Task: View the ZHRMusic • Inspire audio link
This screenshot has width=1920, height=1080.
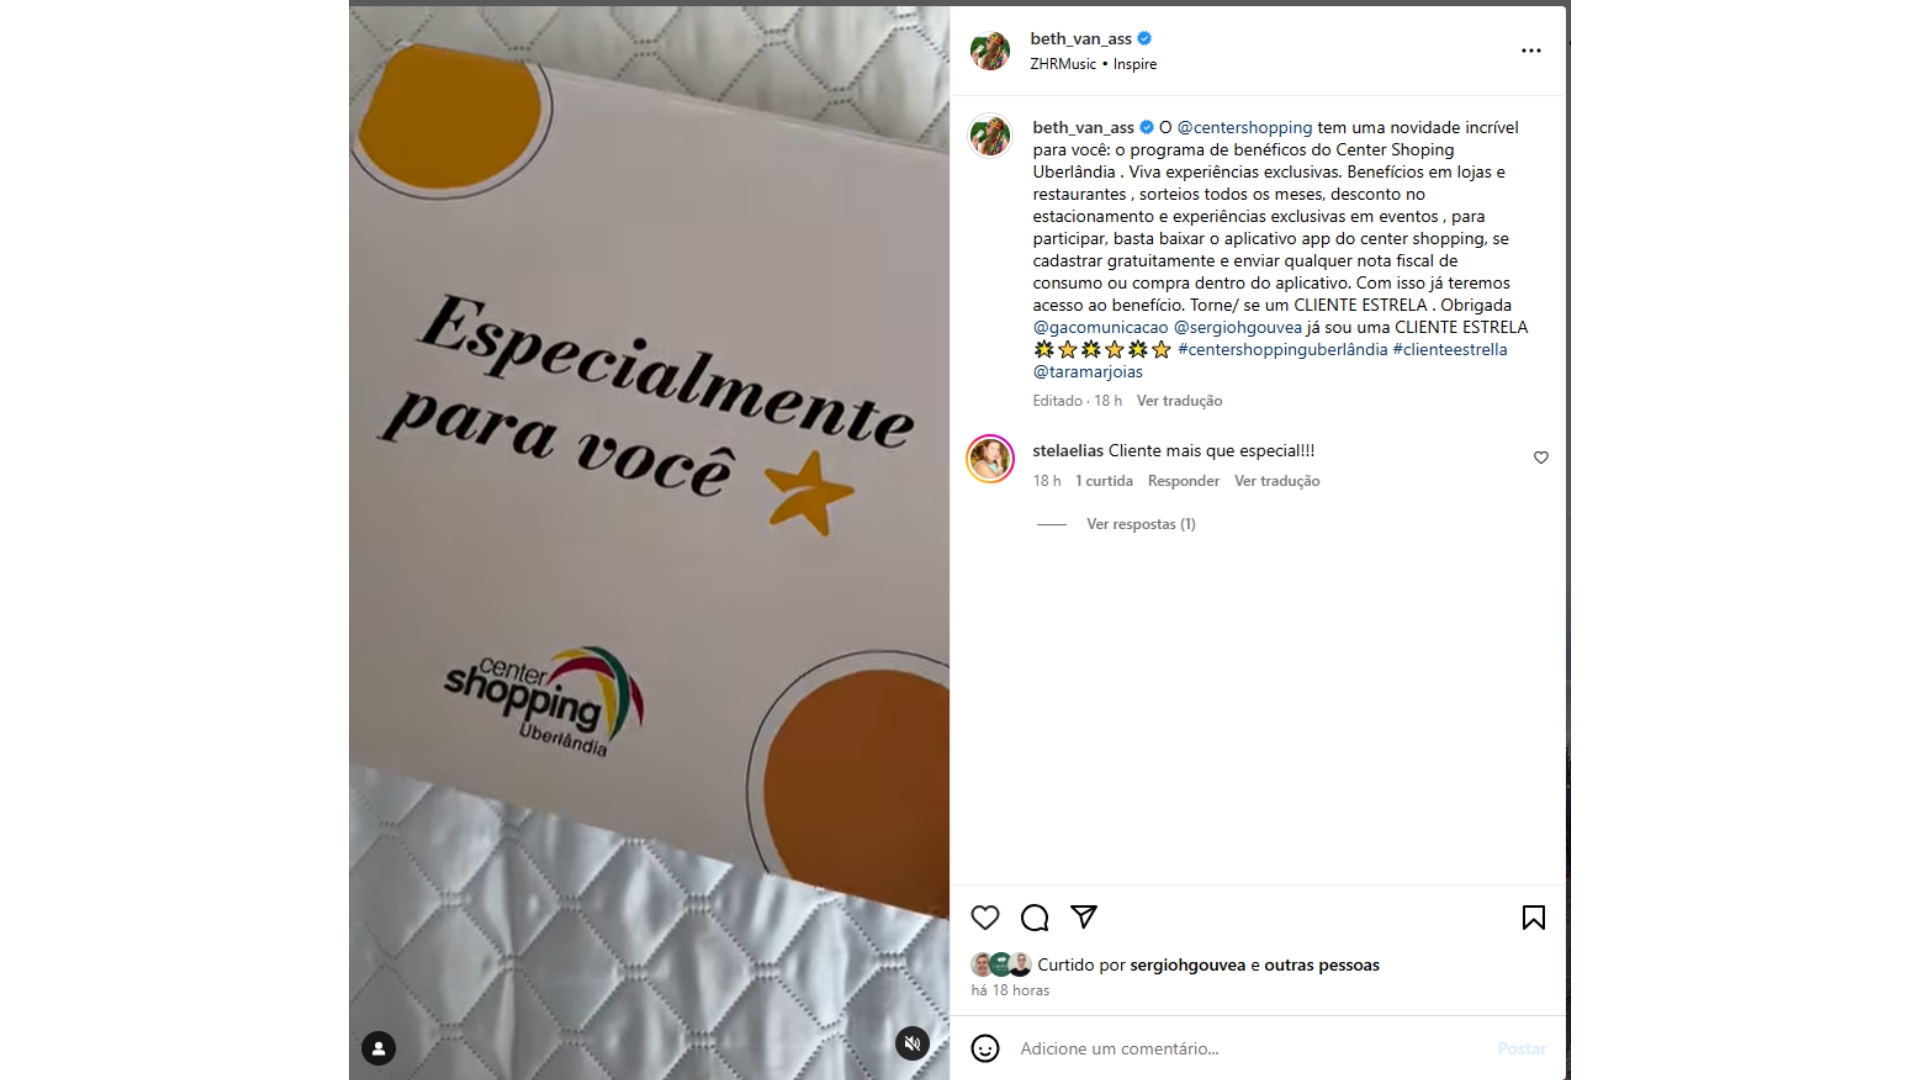Action: pos(1093,64)
